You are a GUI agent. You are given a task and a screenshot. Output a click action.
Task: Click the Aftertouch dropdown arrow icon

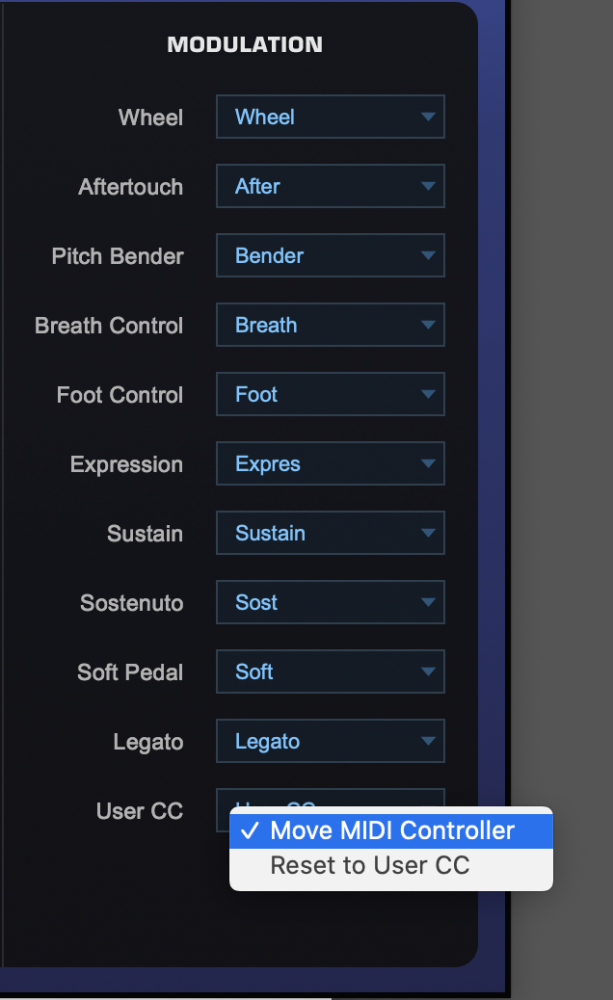[428, 186]
